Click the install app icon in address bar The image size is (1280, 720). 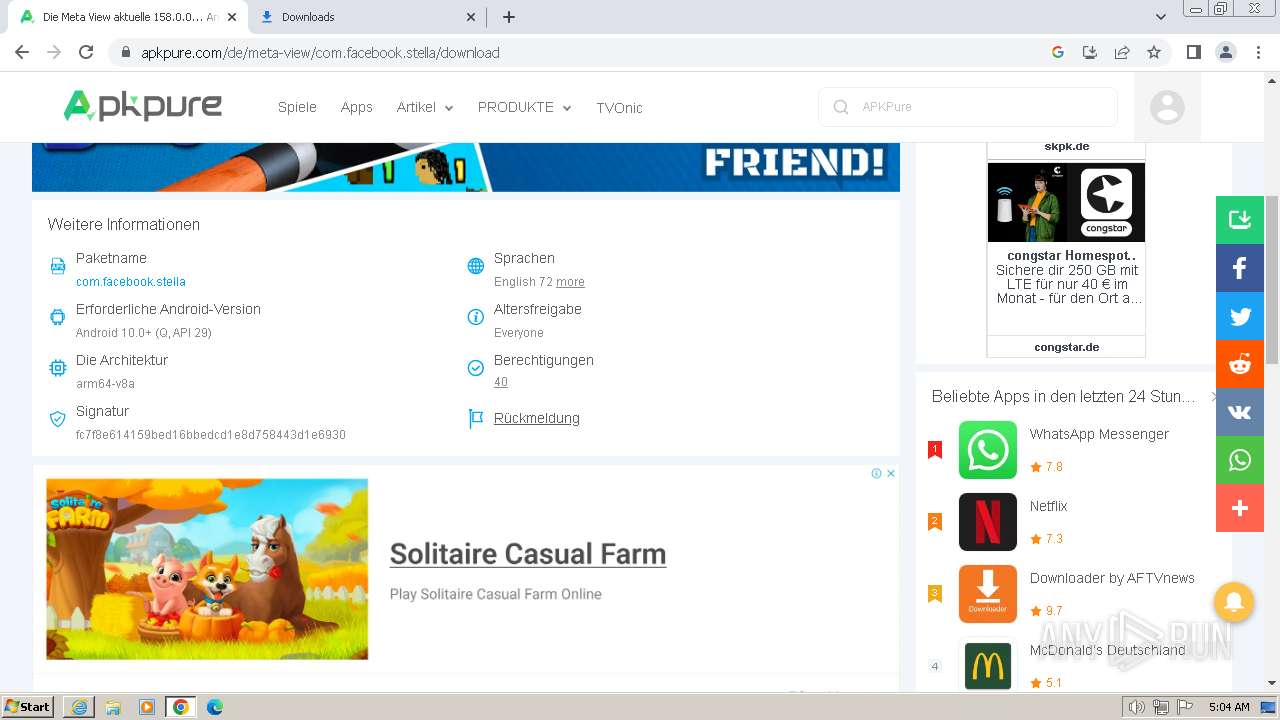tap(1090, 52)
